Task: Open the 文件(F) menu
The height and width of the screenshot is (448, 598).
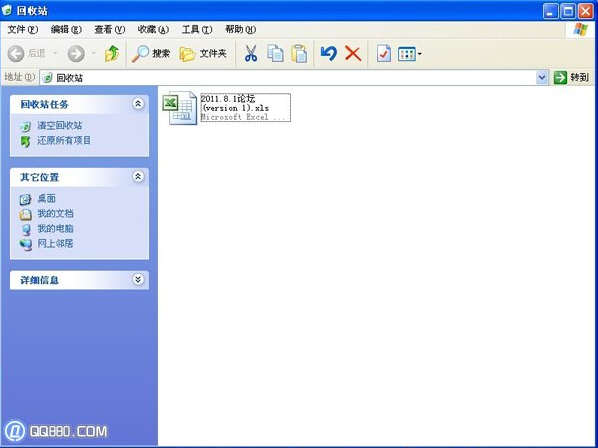Action: [23, 29]
